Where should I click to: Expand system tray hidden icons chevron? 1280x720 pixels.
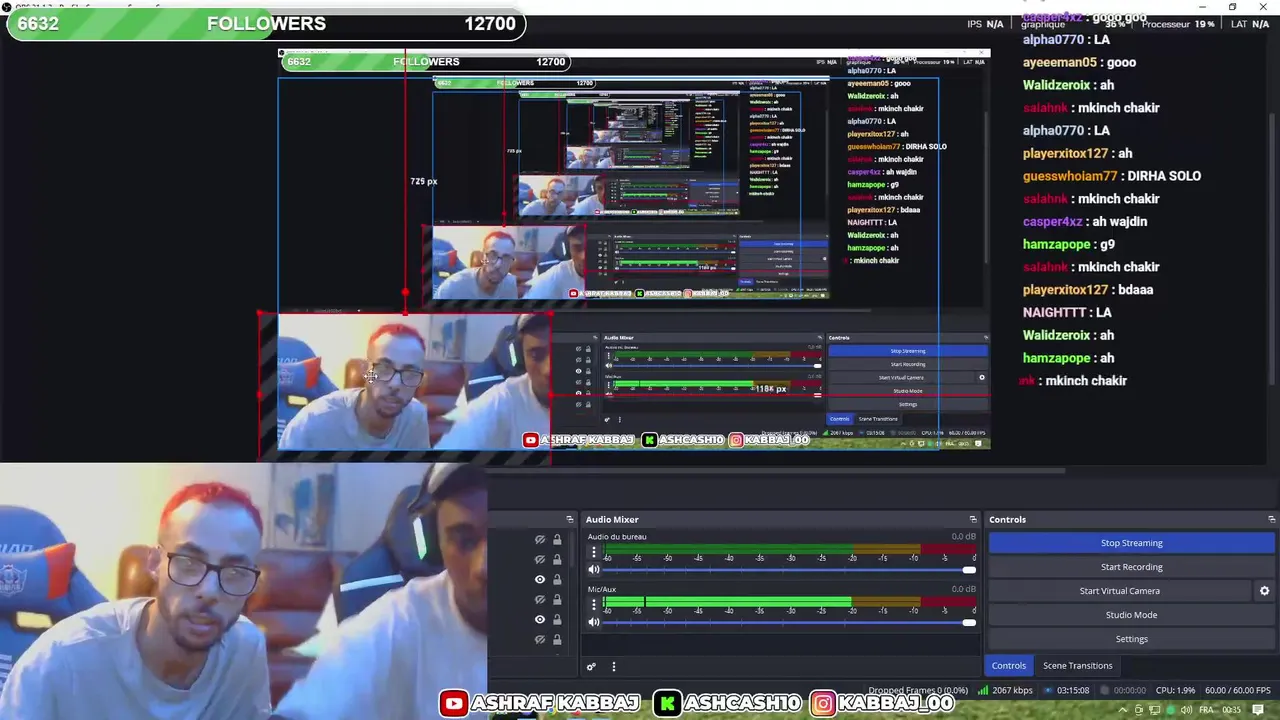point(1123,710)
